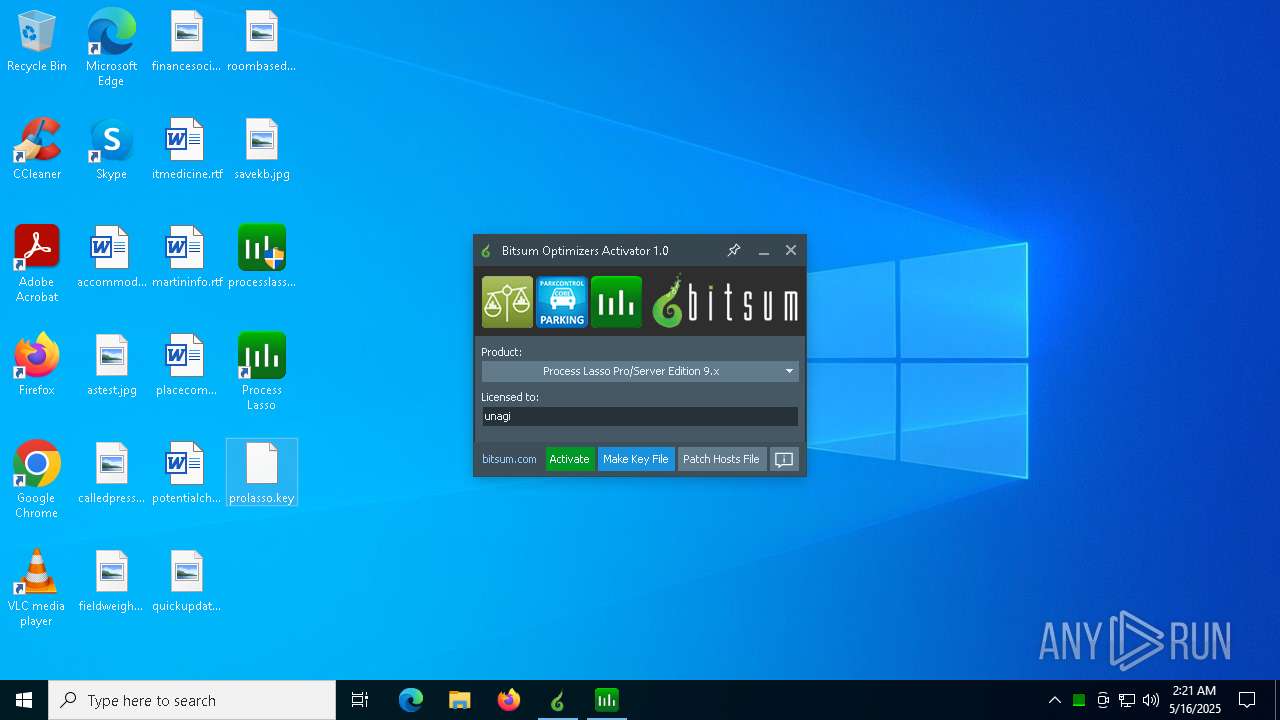Click Patch Hosts File button
Screen dimensions: 1280x720
721,459
